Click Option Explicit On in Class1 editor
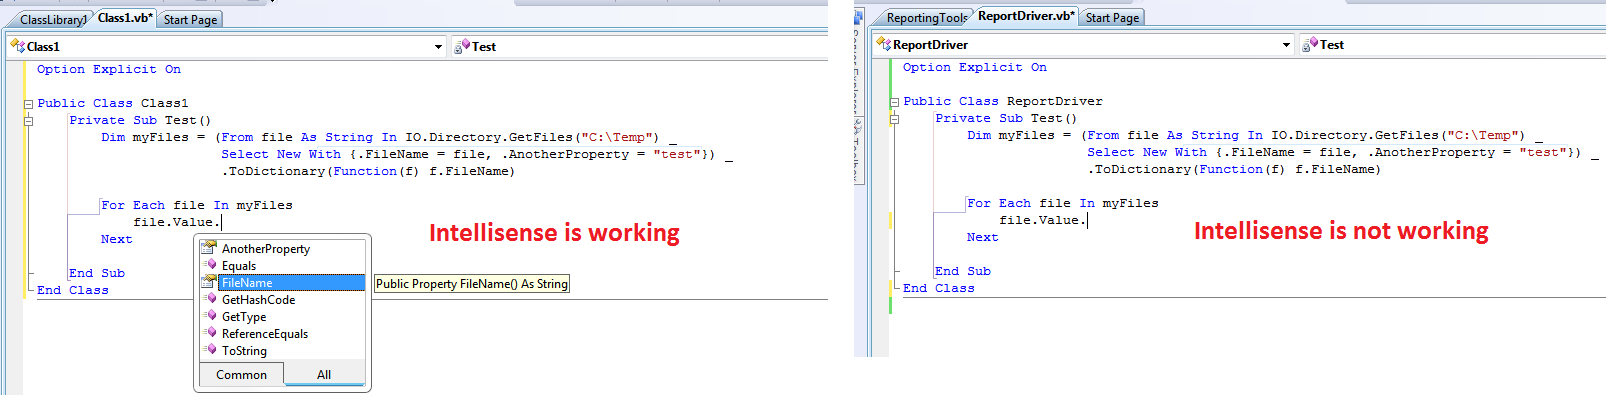The height and width of the screenshot is (396, 1606). tap(109, 70)
